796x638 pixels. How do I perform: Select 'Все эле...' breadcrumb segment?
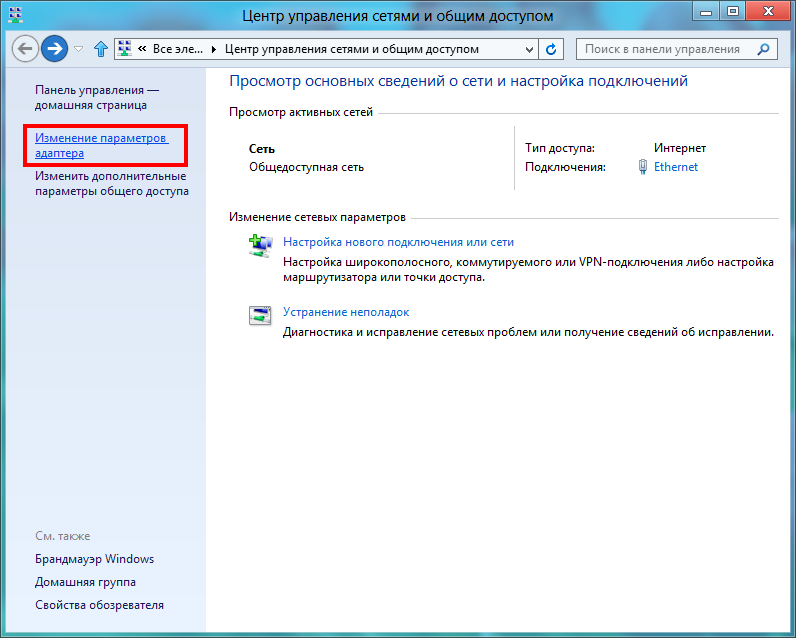coord(178,49)
